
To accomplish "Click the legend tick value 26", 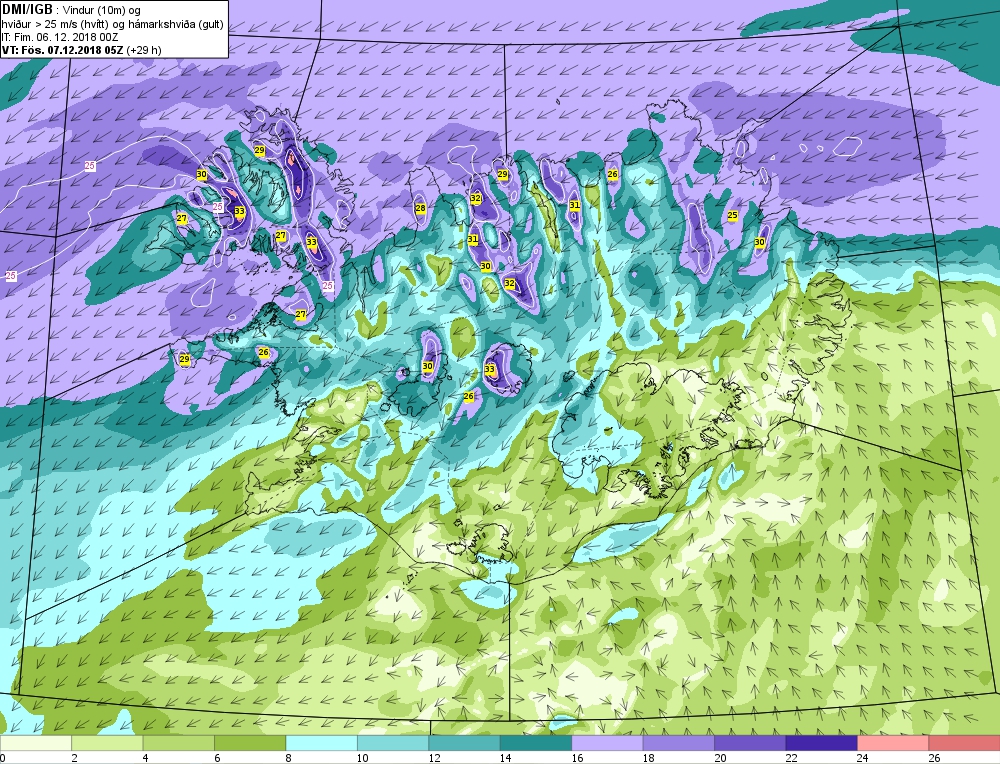I will (x=934, y=758).
